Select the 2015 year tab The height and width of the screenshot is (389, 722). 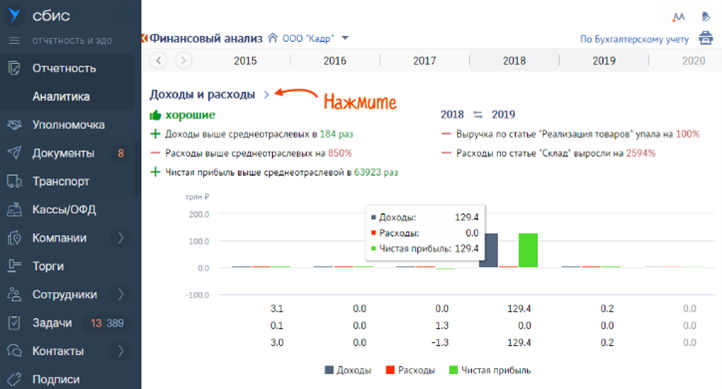245,61
